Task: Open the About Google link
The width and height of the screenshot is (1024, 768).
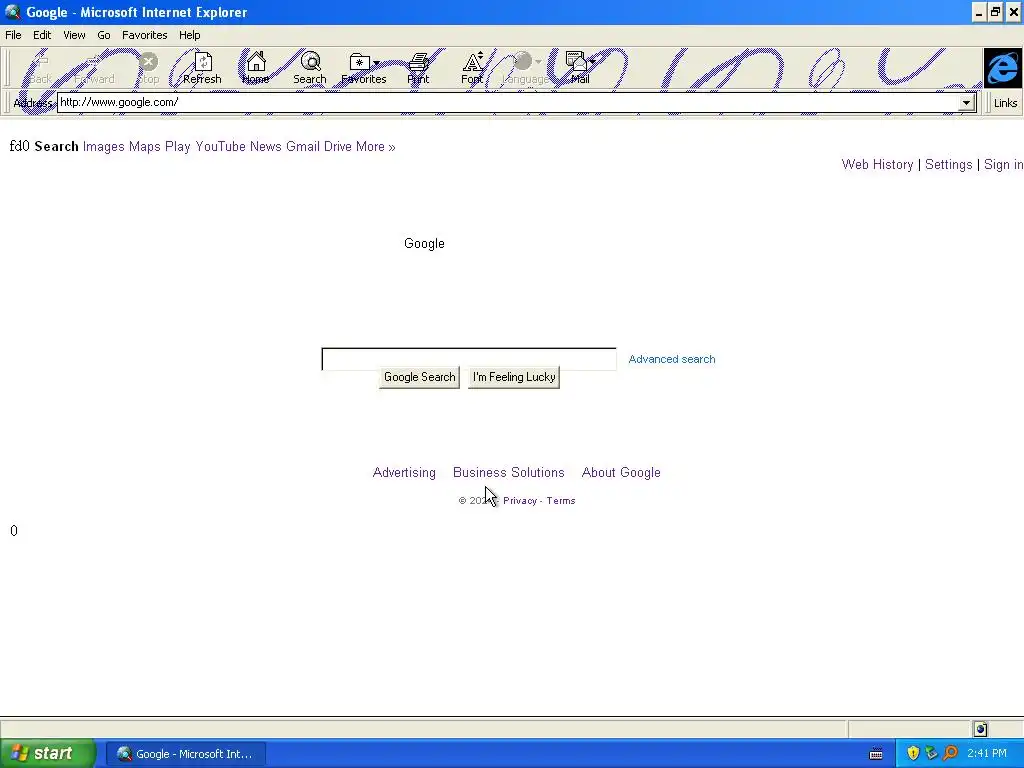Action: [621, 472]
